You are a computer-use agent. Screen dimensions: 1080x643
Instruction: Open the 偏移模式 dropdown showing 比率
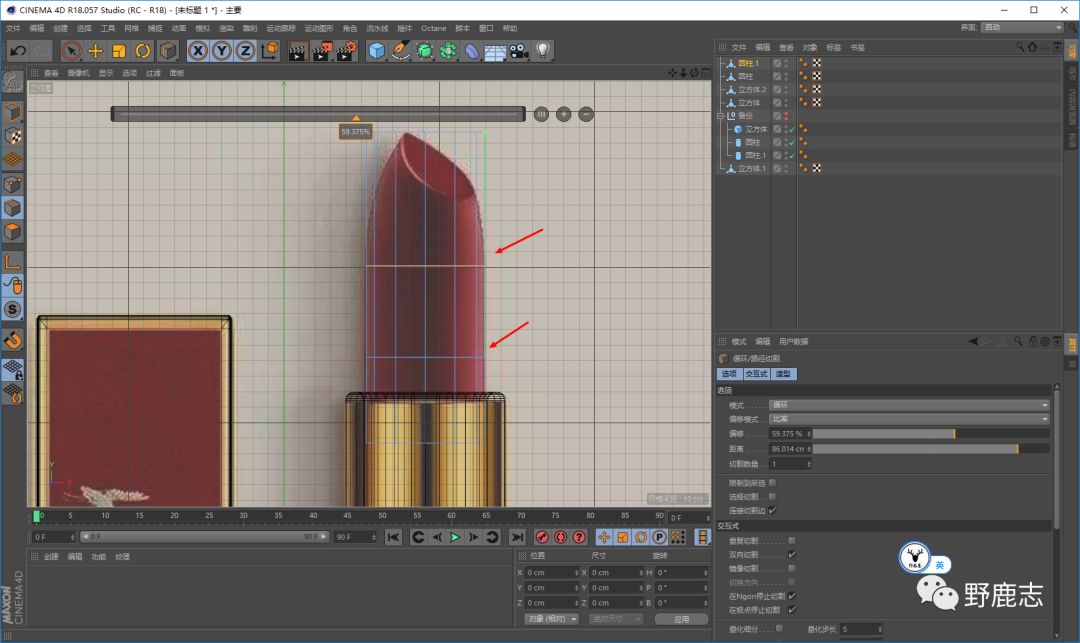pyautogui.click(x=908, y=419)
